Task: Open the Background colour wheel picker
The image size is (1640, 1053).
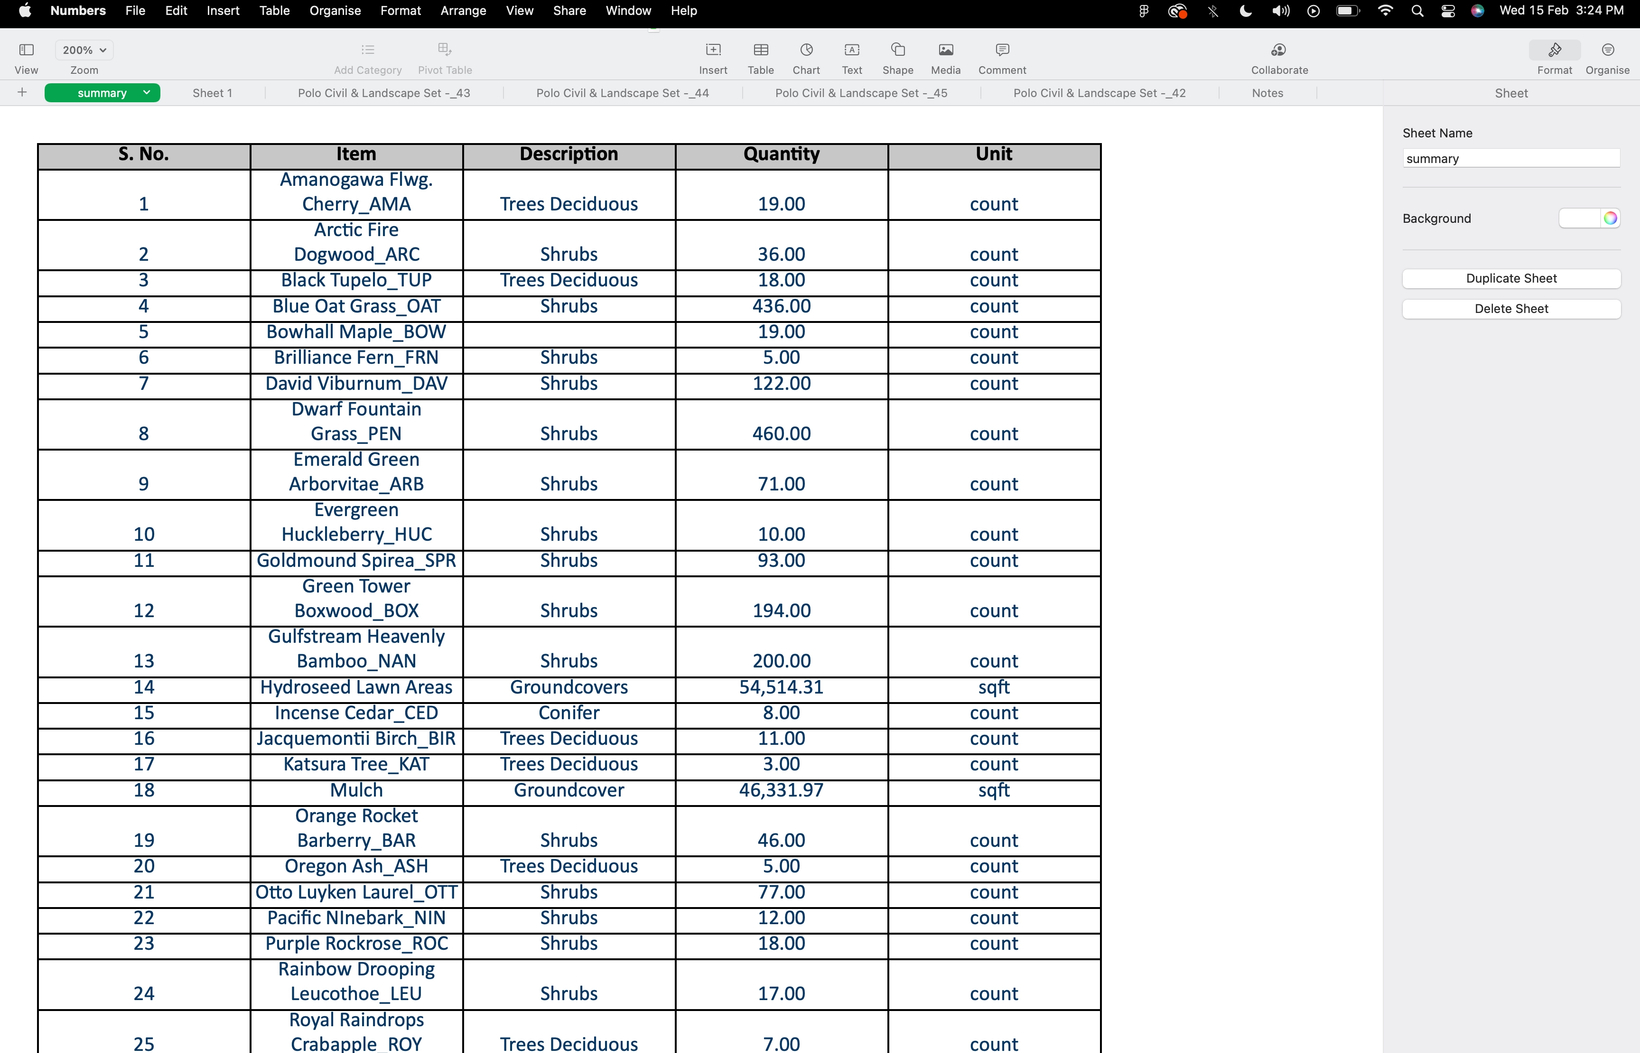Action: click(1610, 218)
